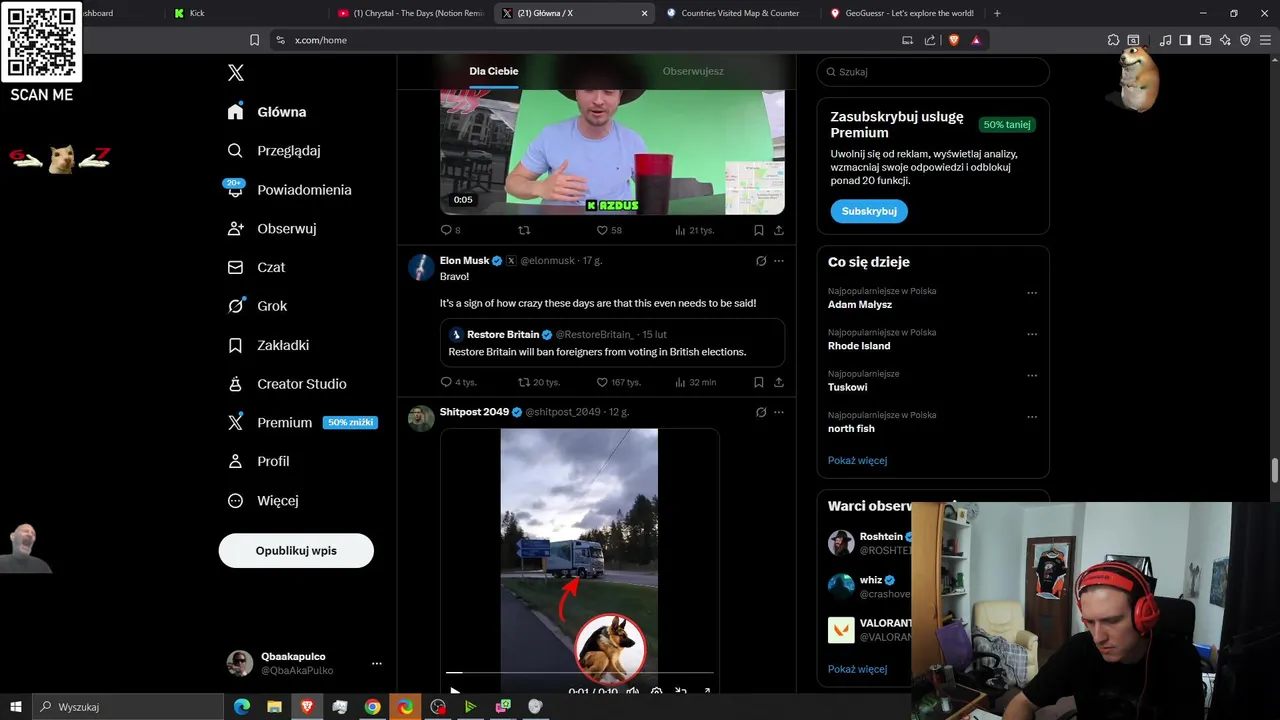Switch to the GeoGuessr tab
The height and width of the screenshot is (720, 1280).
coord(903,13)
